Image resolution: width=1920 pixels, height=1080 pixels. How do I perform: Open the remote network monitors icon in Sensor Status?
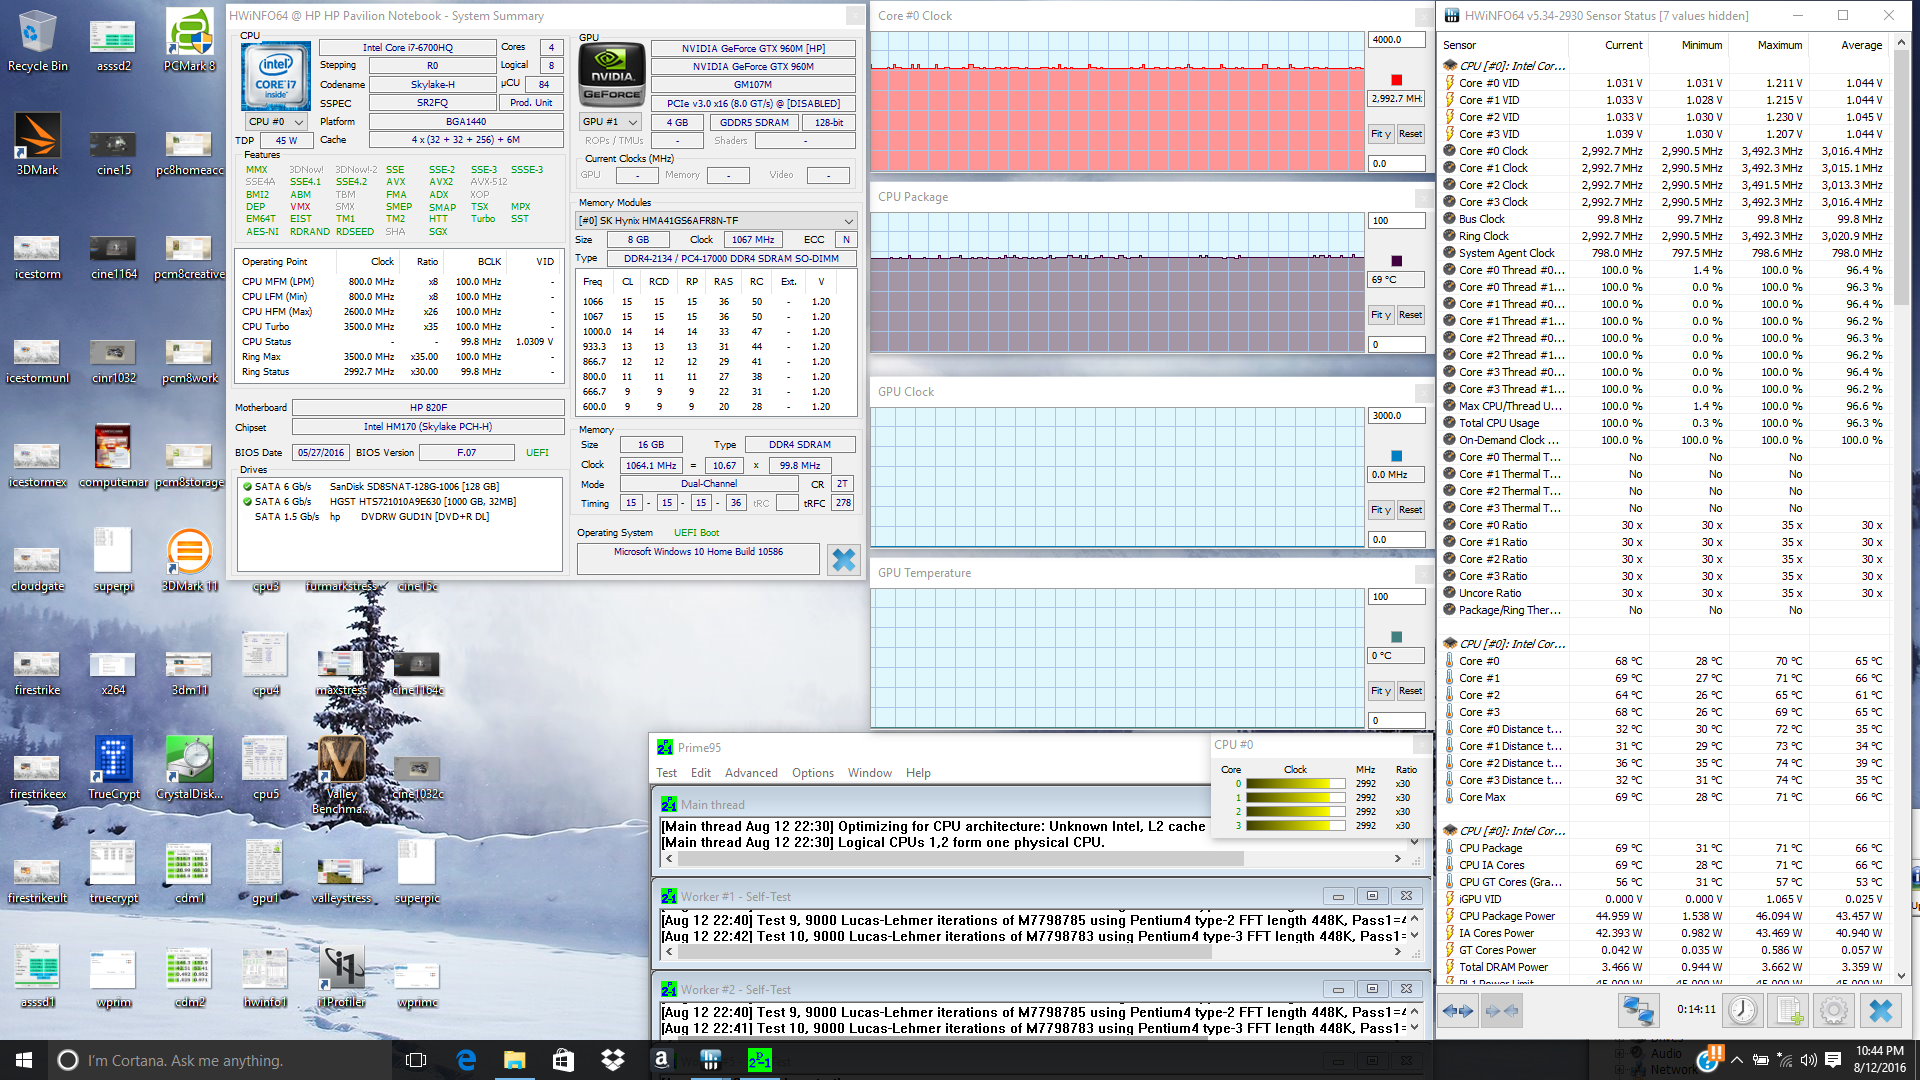[x=1638, y=1010]
